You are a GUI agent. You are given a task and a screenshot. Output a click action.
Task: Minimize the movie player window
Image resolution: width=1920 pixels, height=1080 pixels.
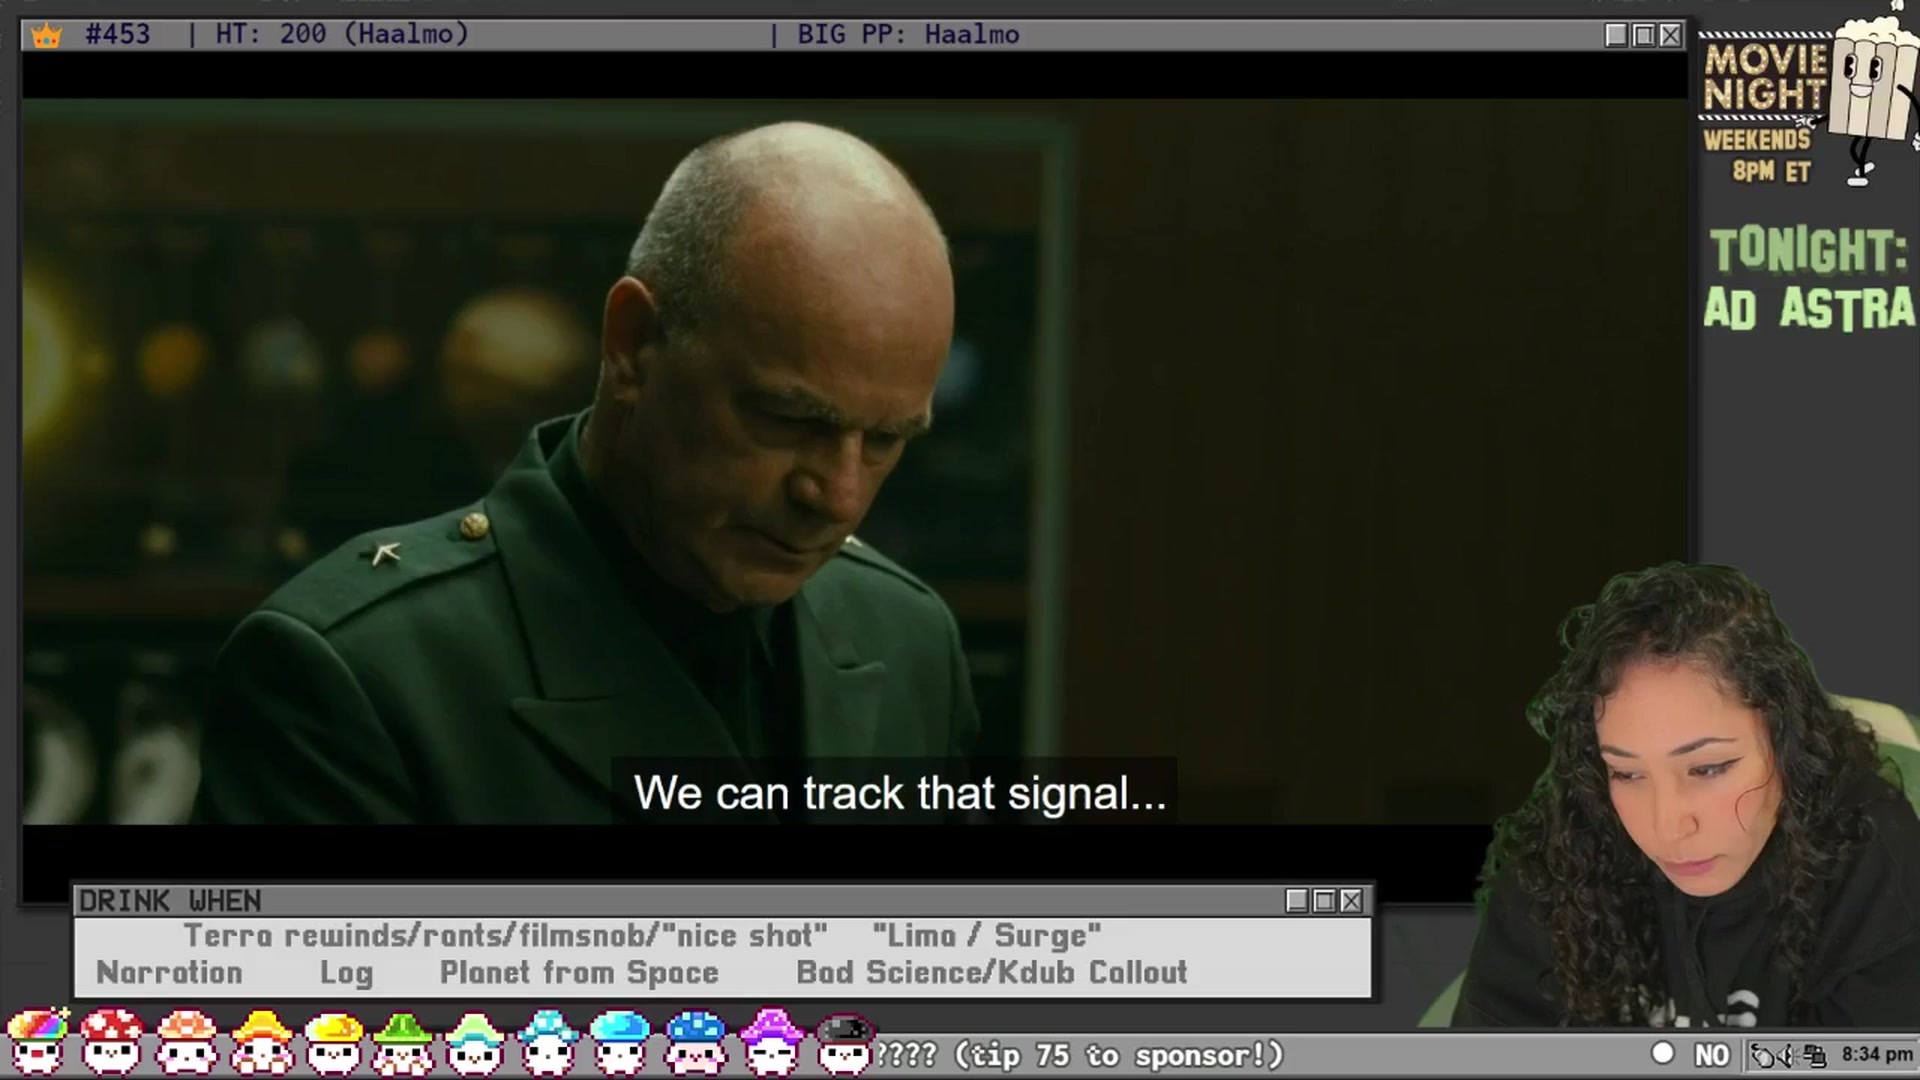pos(1616,35)
